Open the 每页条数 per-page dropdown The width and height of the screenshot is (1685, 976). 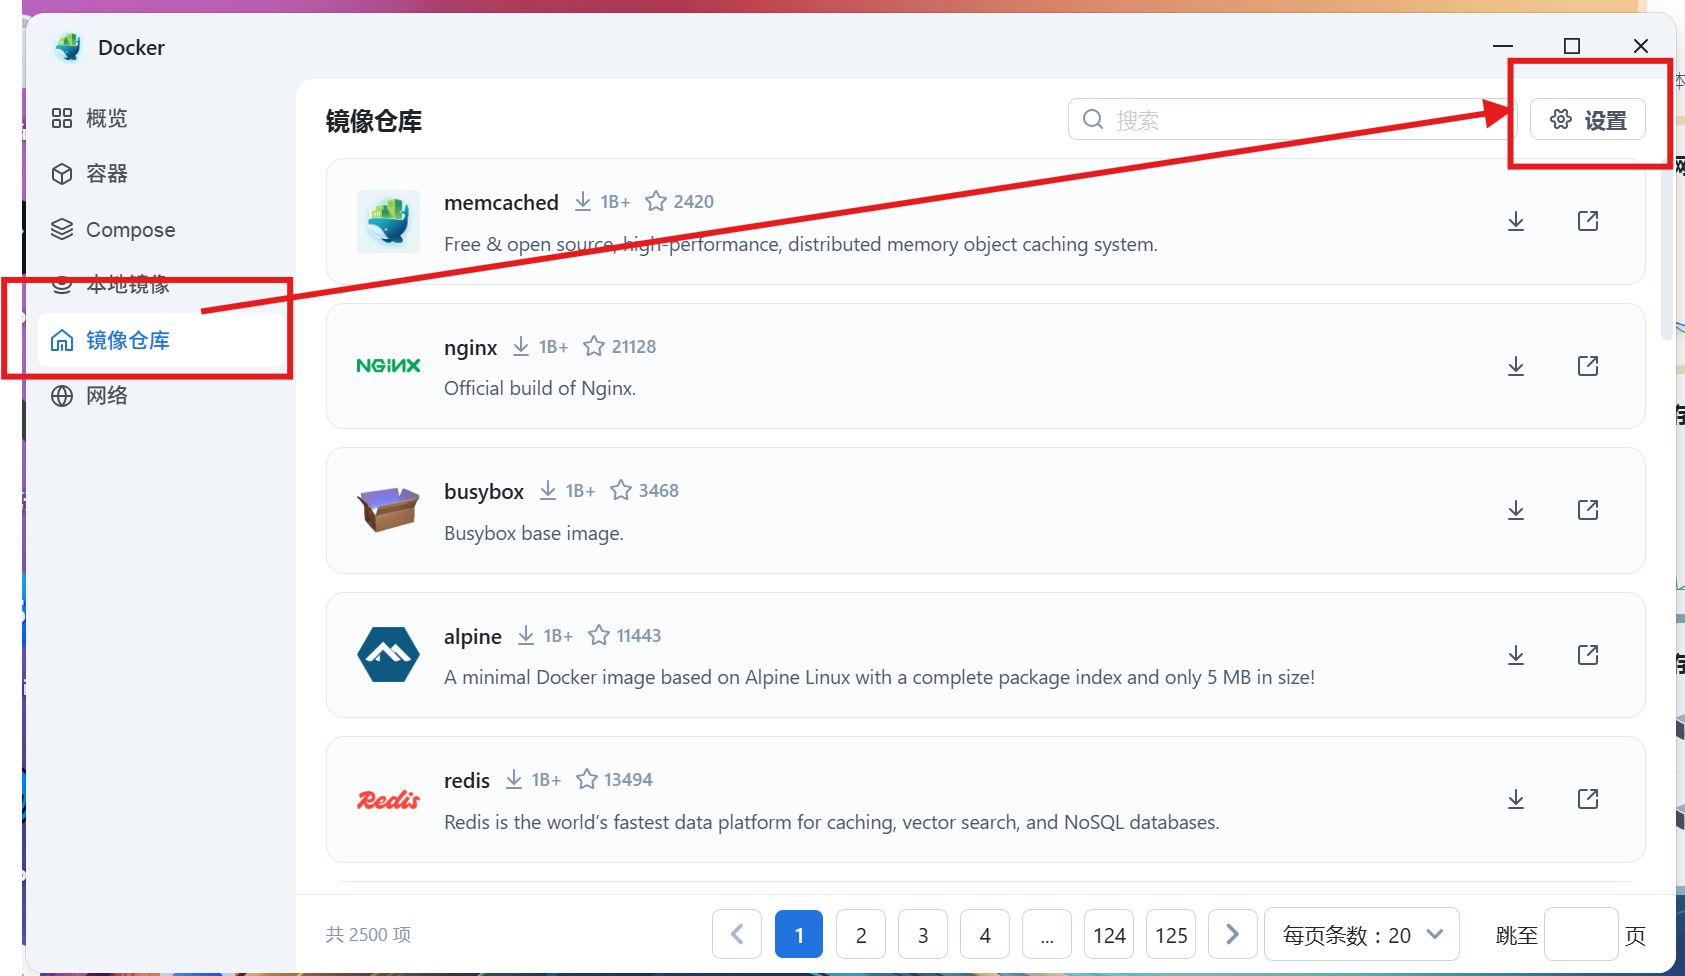coord(1359,934)
